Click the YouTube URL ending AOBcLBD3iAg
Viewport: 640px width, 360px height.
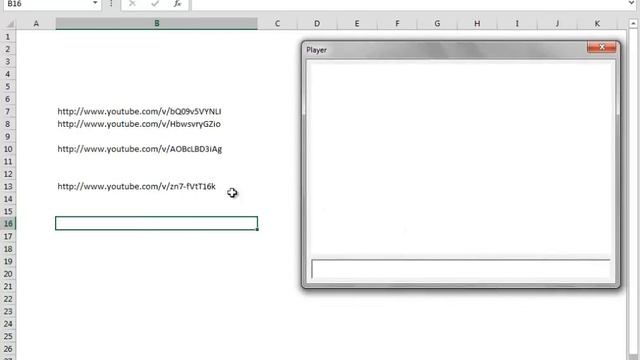pos(140,149)
